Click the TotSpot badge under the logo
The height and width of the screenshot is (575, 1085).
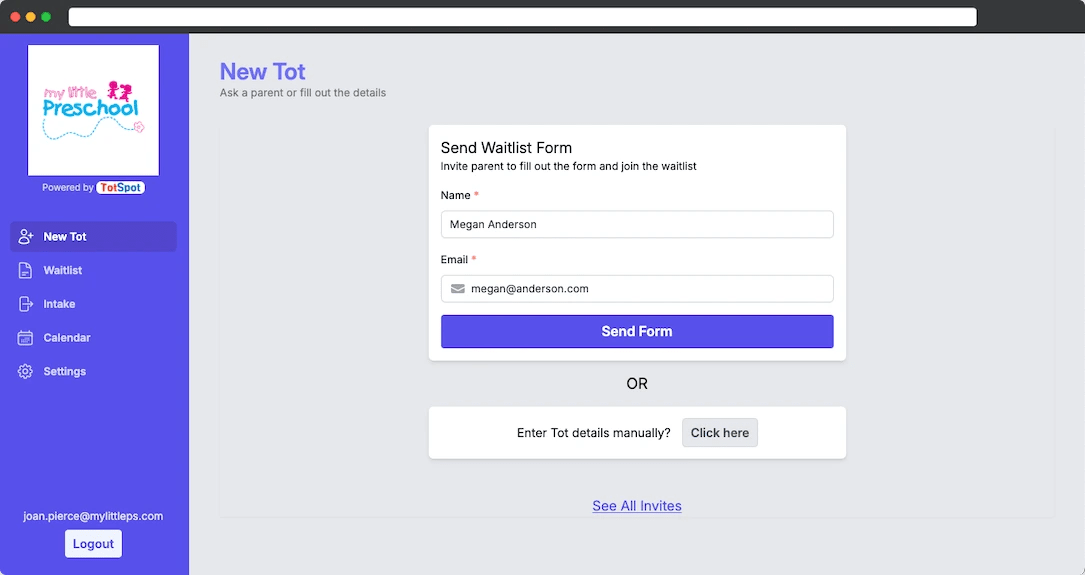[120, 188]
